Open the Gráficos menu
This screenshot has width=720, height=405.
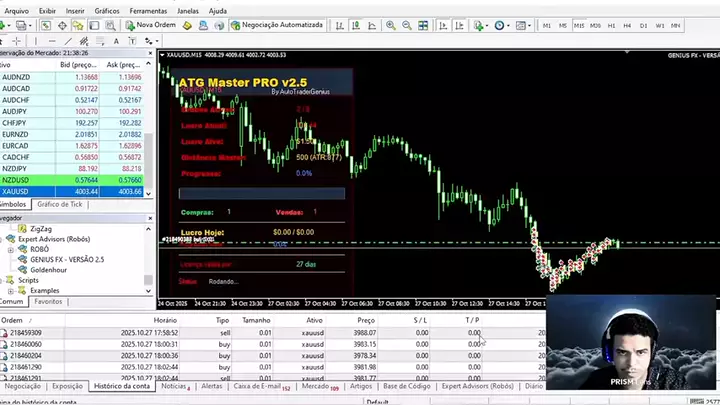(x=106, y=10)
